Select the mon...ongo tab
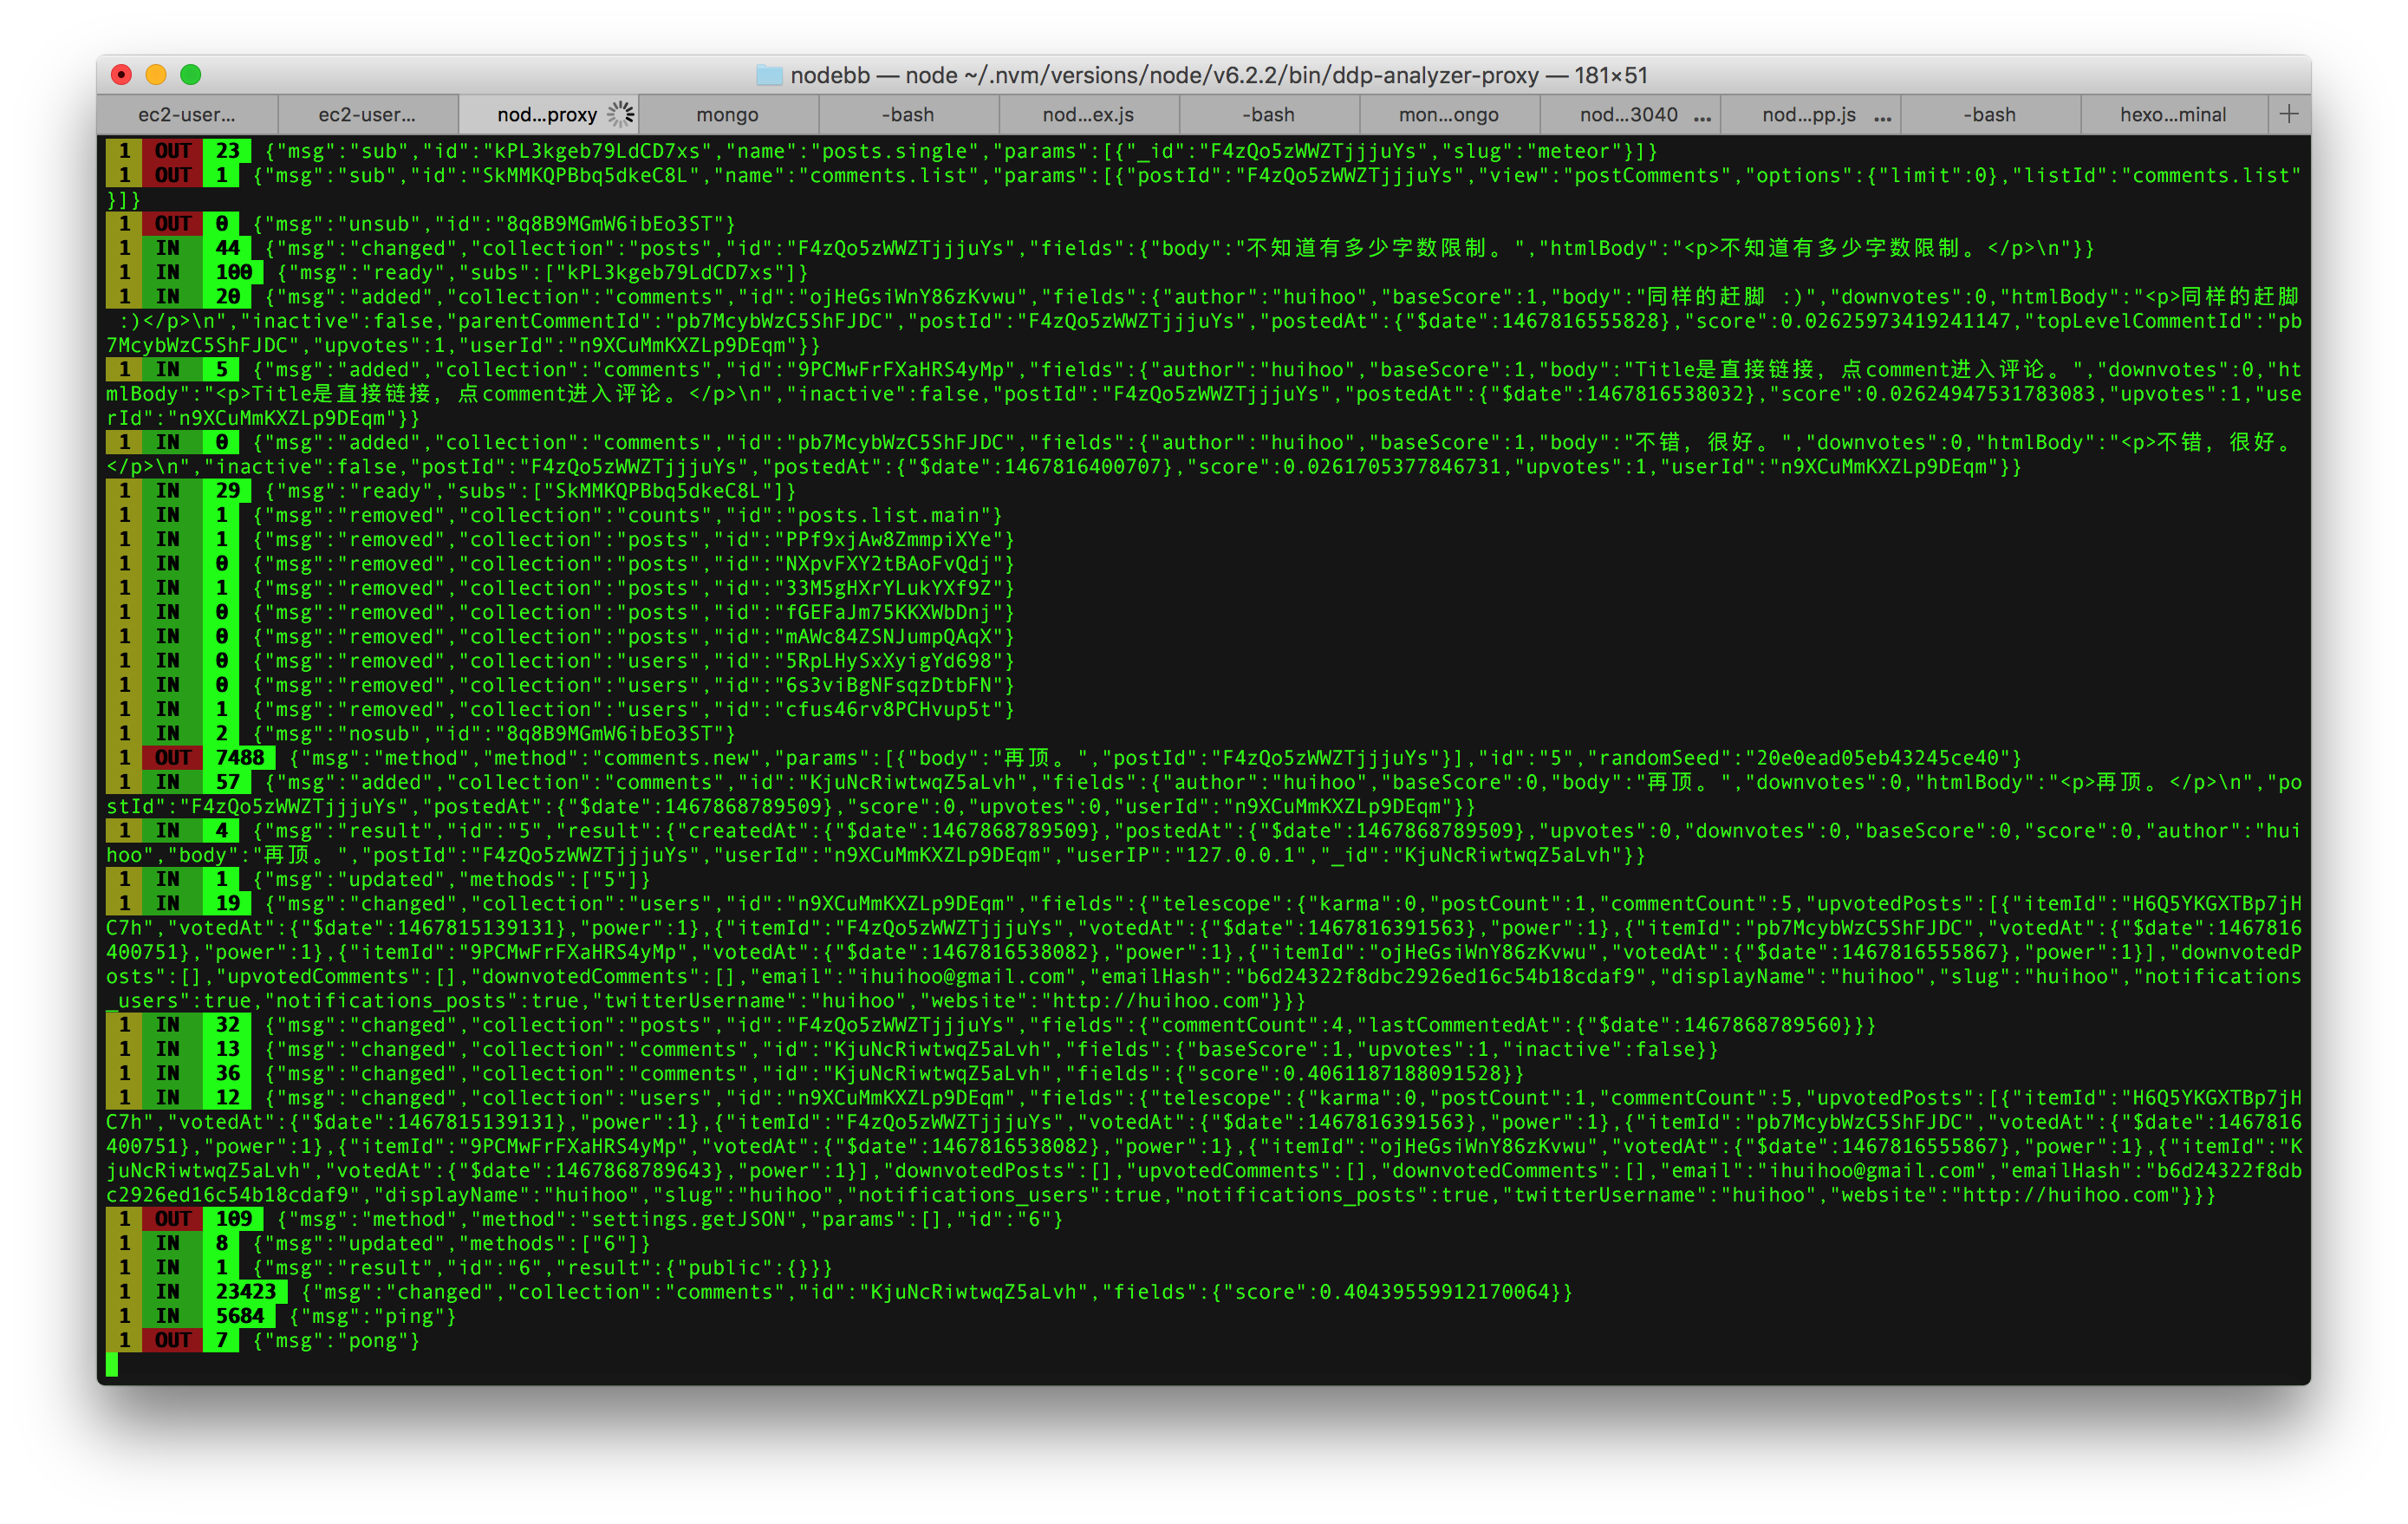 (x=1448, y=115)
